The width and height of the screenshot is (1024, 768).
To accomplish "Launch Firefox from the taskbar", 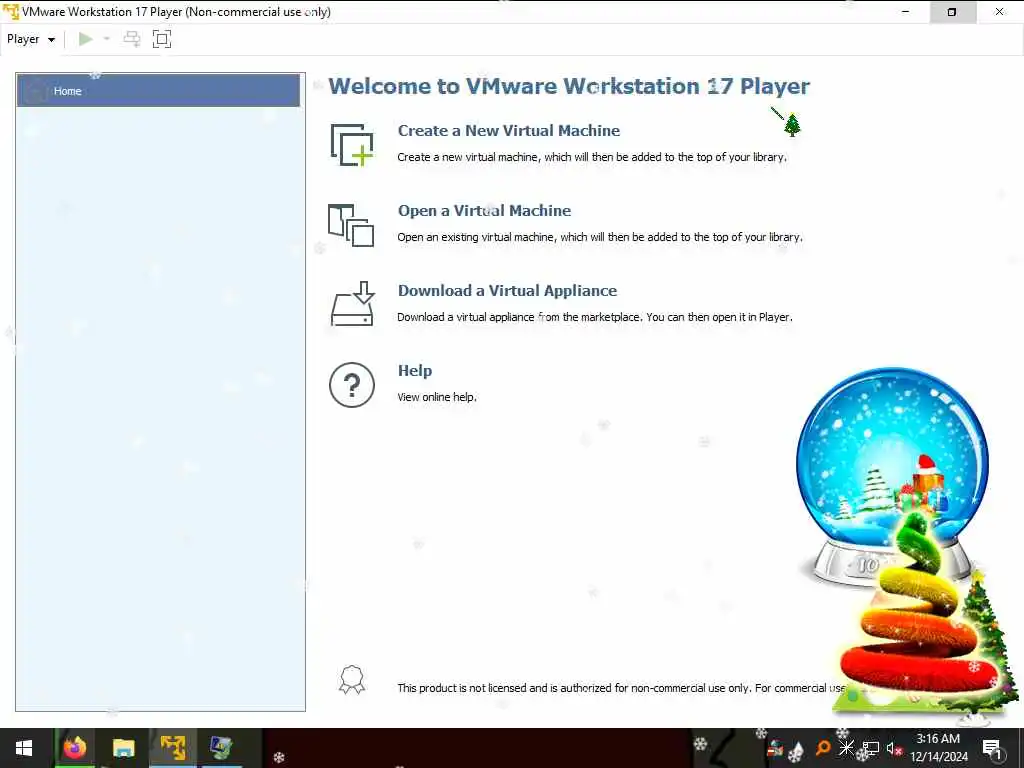I will pos(74,748).
